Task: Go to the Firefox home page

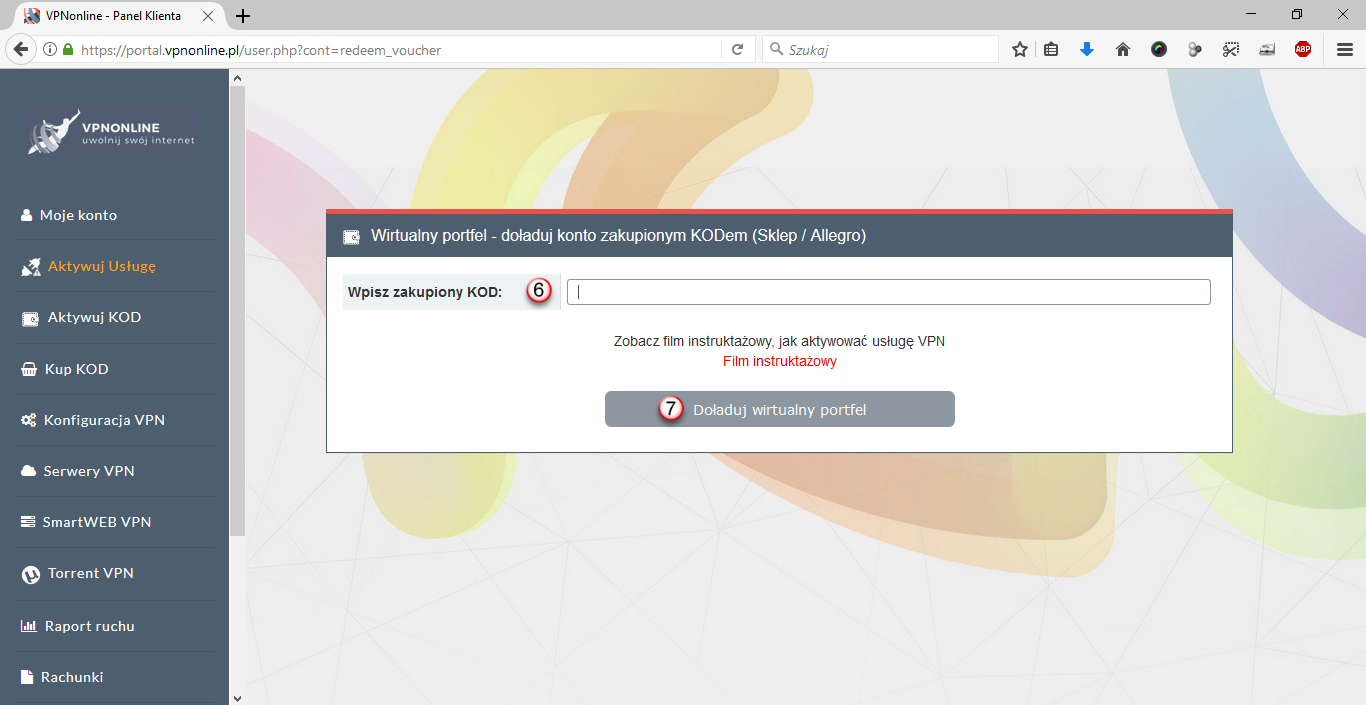Action: click(1123, 49)
